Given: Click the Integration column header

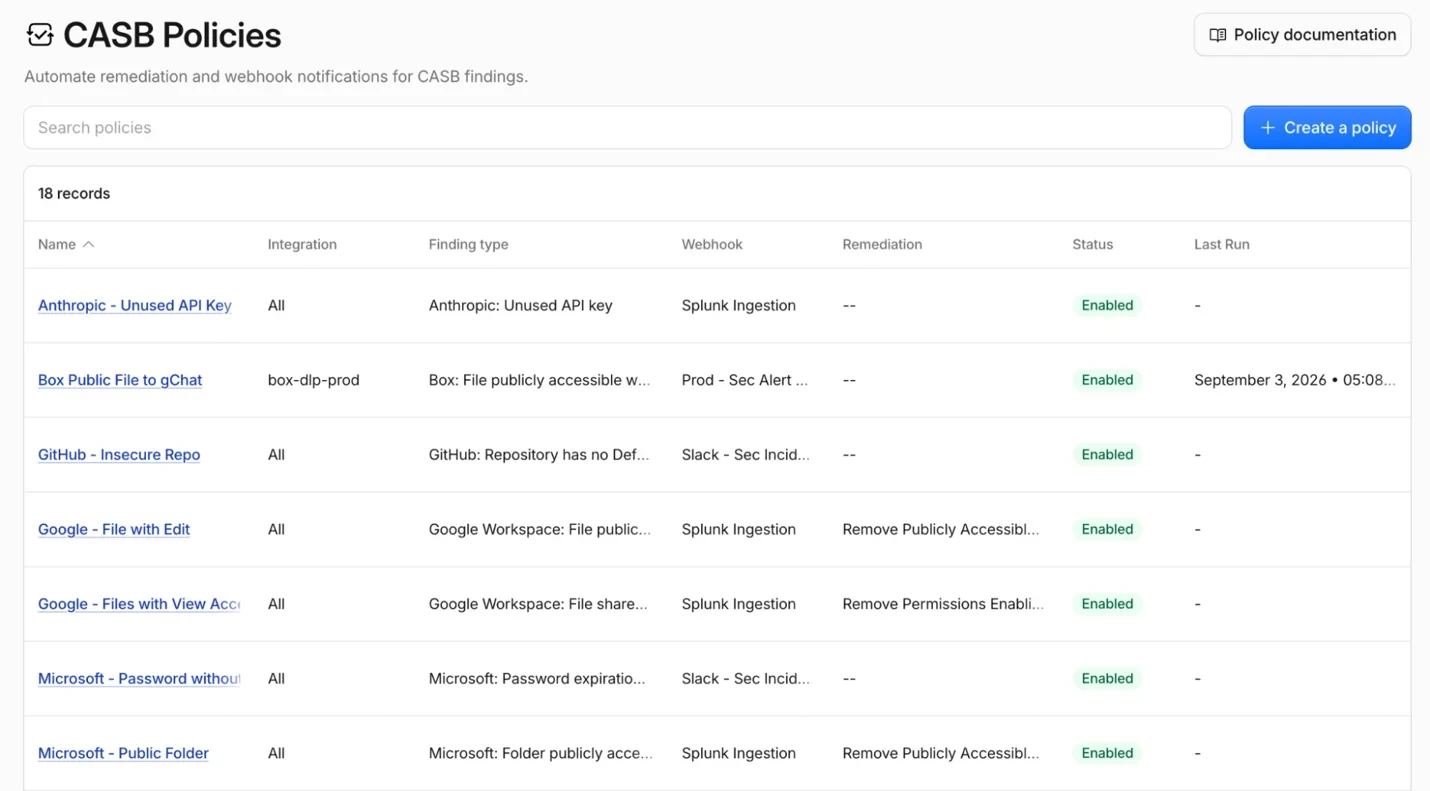Looking at the screenshot, I should (302, 245).
